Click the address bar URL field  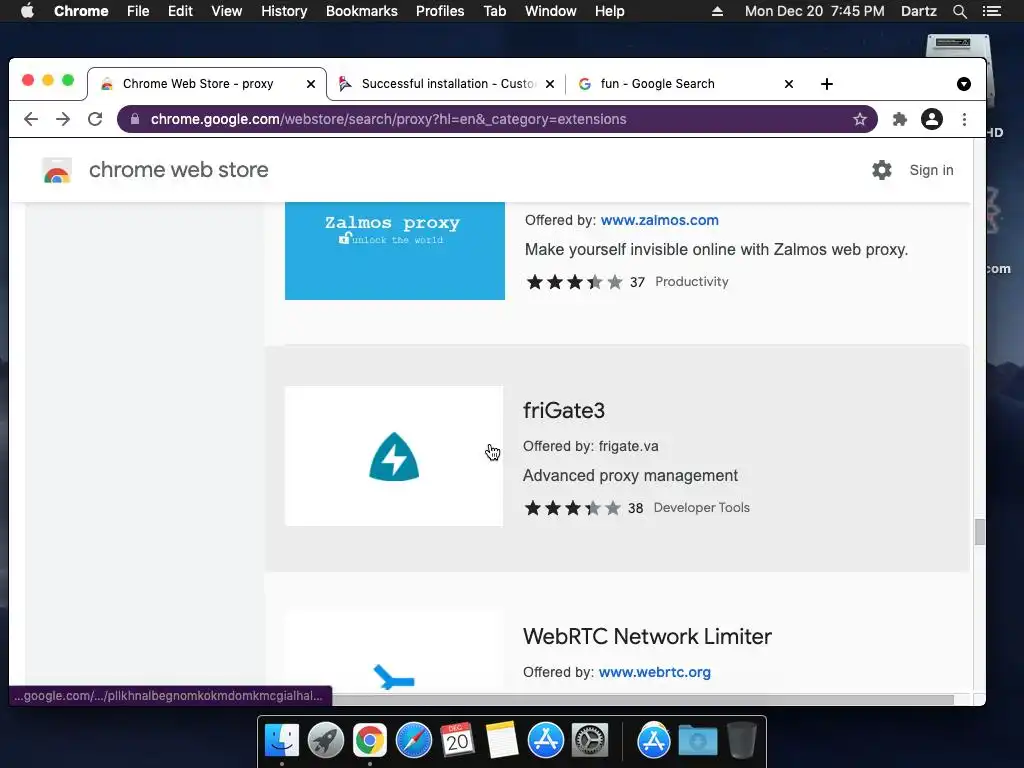pos(496,119)
